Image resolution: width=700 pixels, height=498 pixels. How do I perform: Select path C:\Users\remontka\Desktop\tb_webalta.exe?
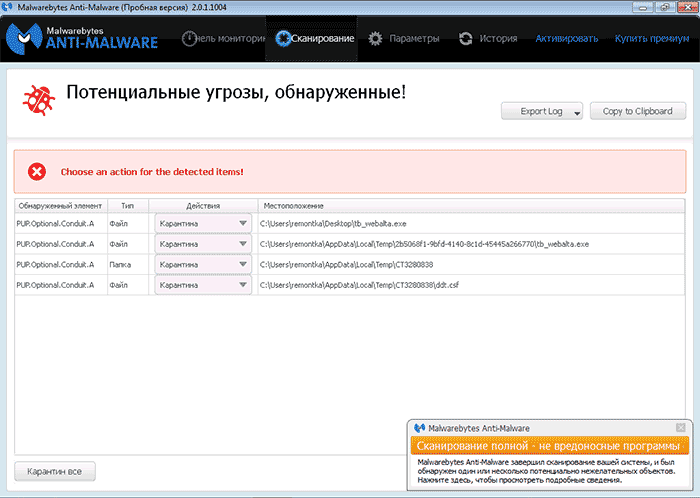click(333, 224)
